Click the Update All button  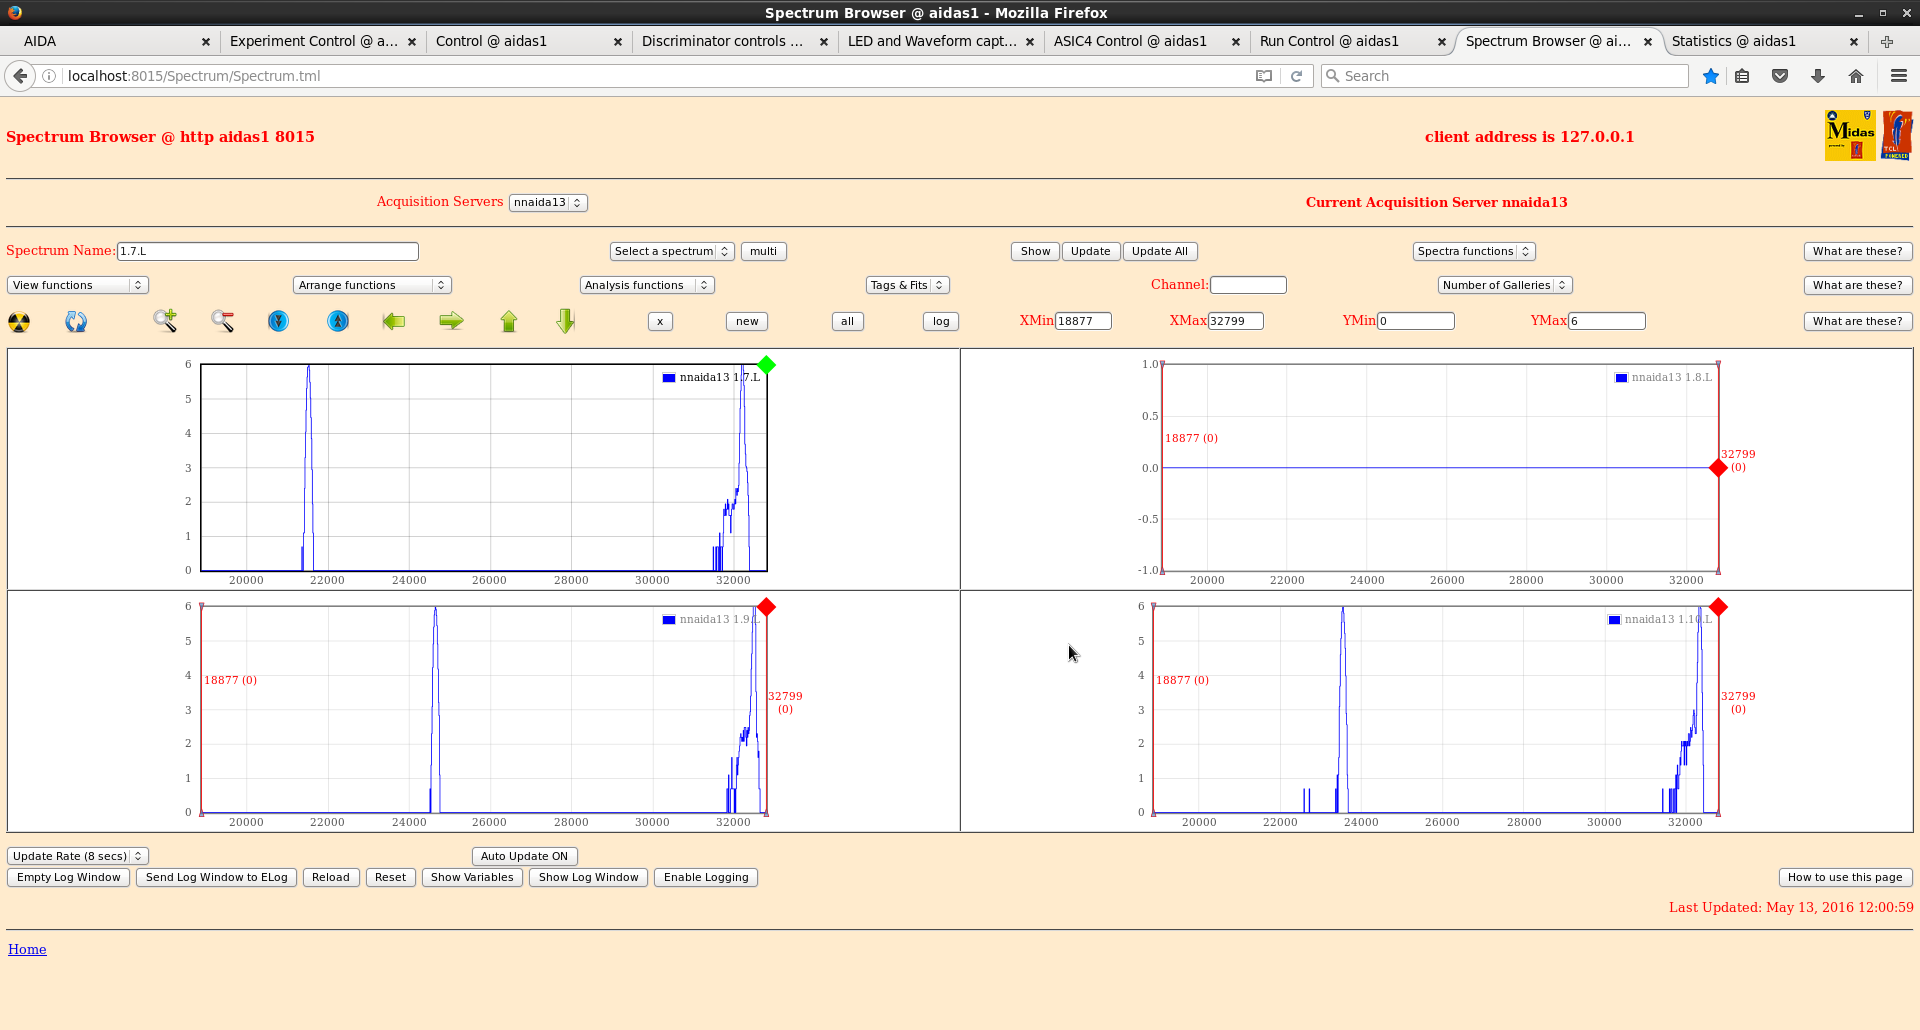(x=1160, y=252)
